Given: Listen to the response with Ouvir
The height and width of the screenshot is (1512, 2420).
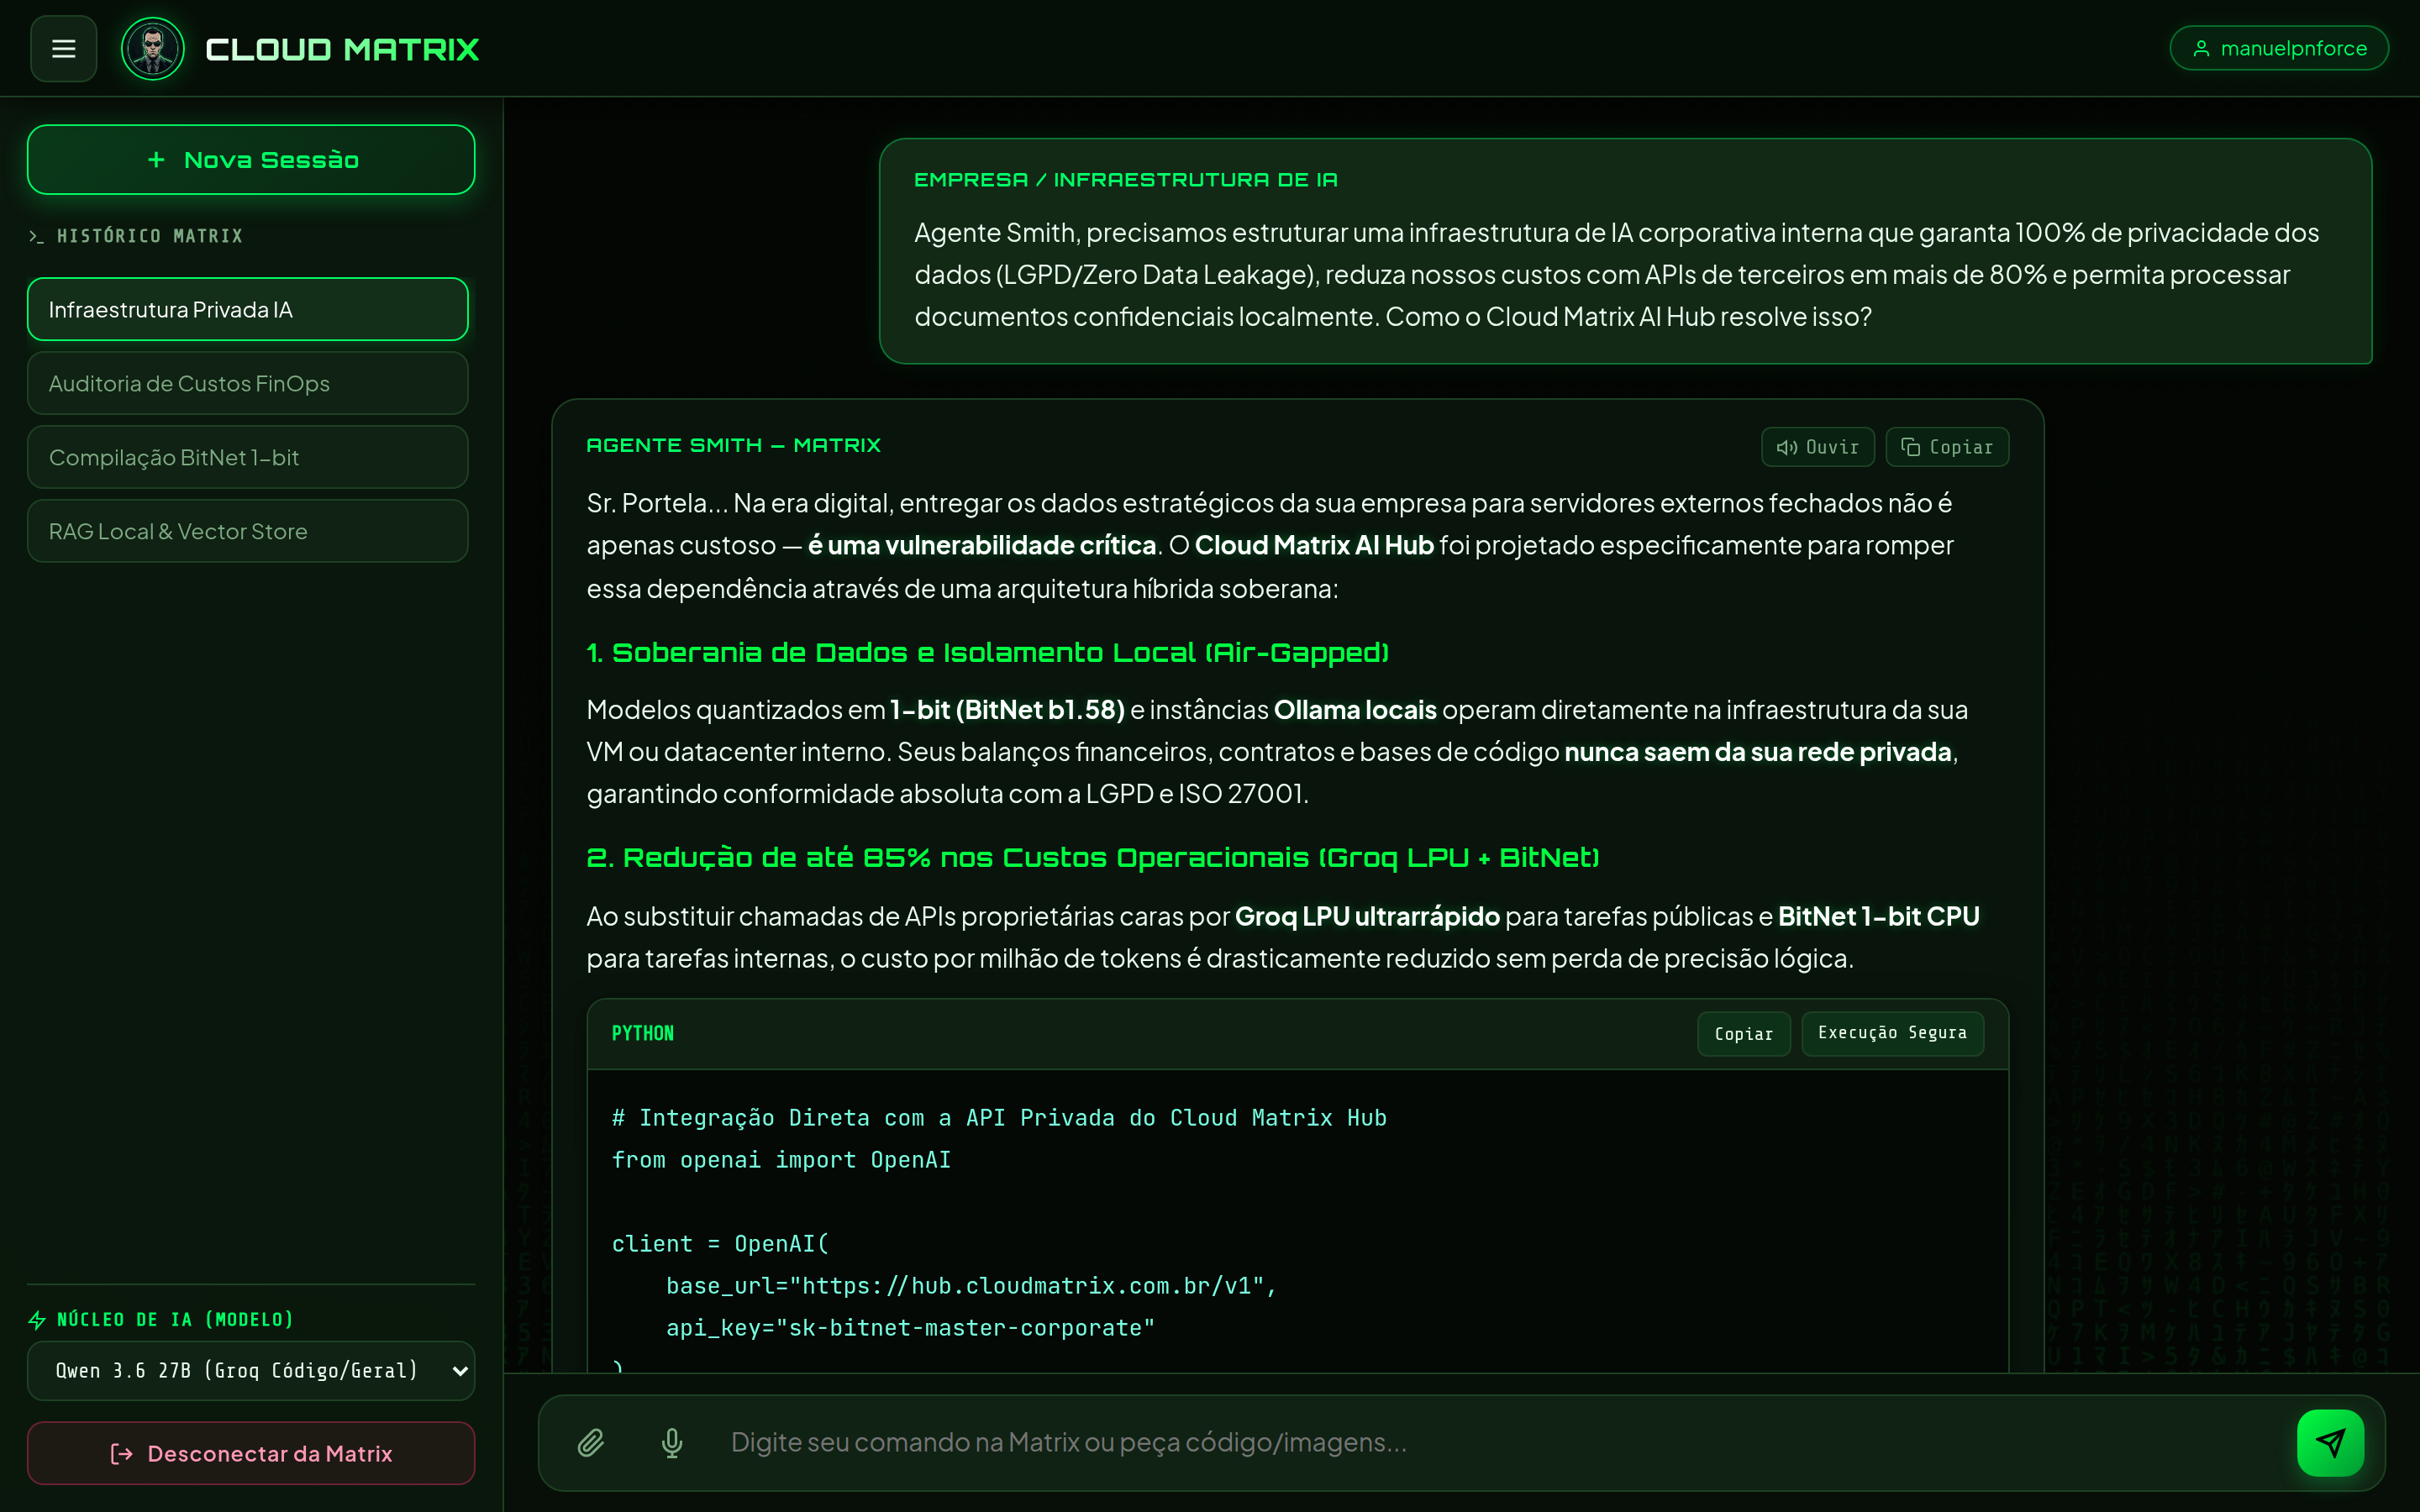Looking at the screenshot, I should [x=1817, y=447].
